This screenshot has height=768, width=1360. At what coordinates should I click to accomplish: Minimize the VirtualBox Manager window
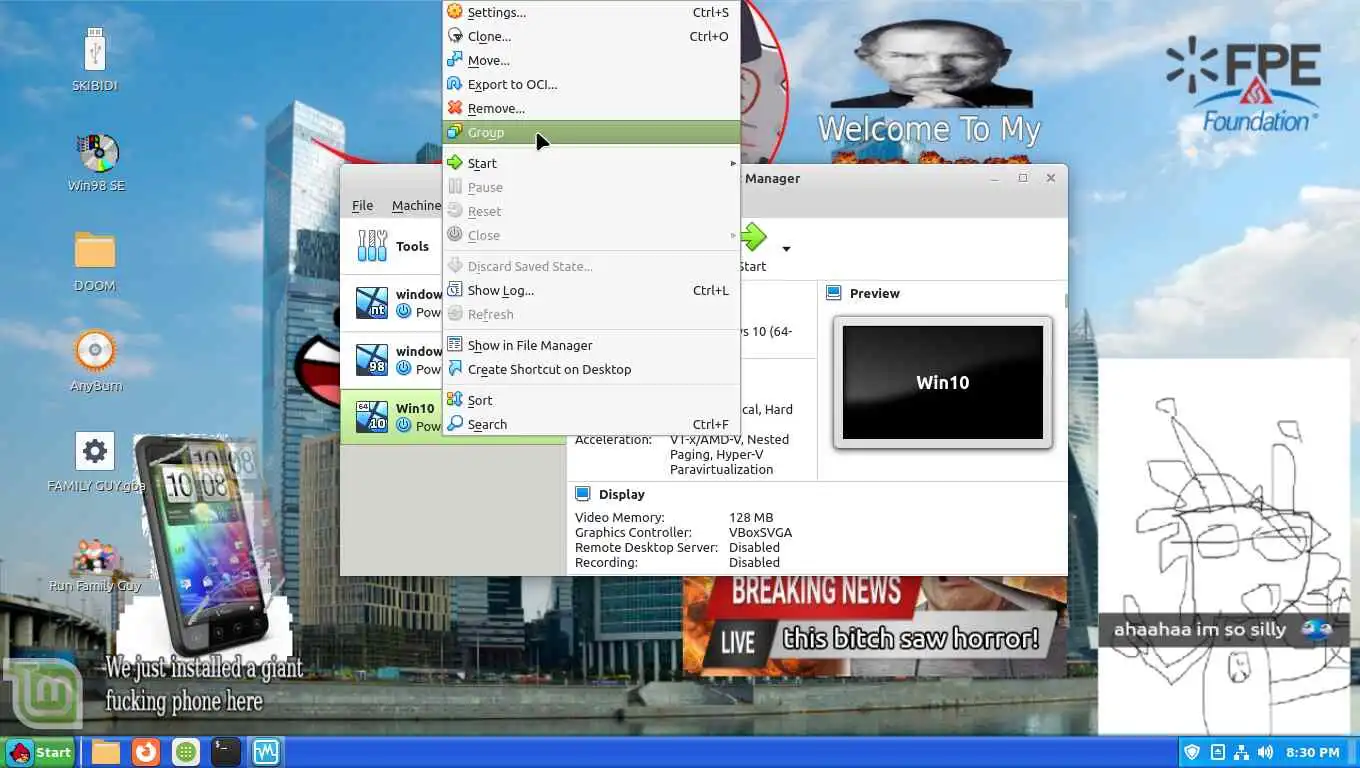pos(995,178)
